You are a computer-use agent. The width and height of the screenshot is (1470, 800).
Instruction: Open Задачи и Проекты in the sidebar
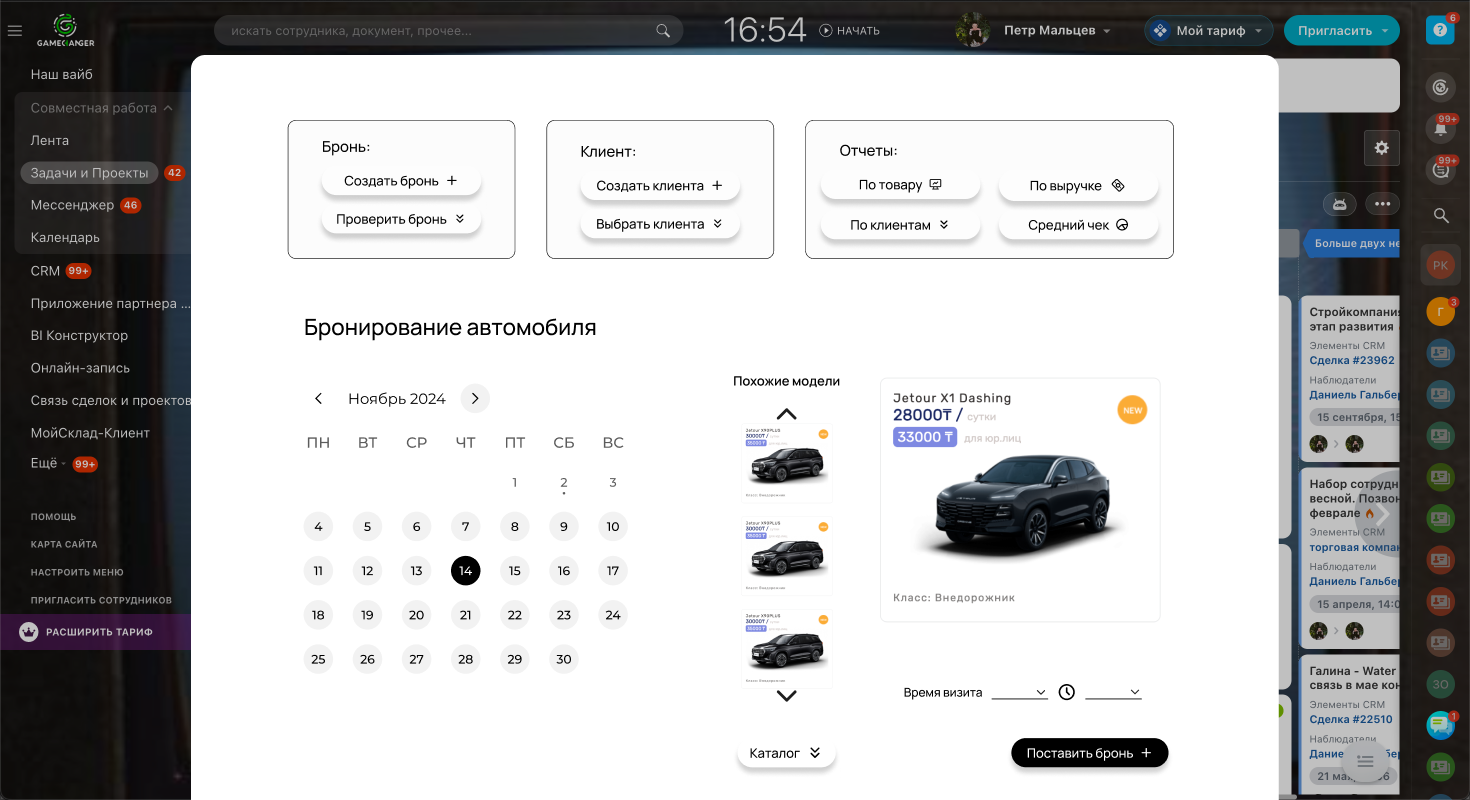pos(89,173)
